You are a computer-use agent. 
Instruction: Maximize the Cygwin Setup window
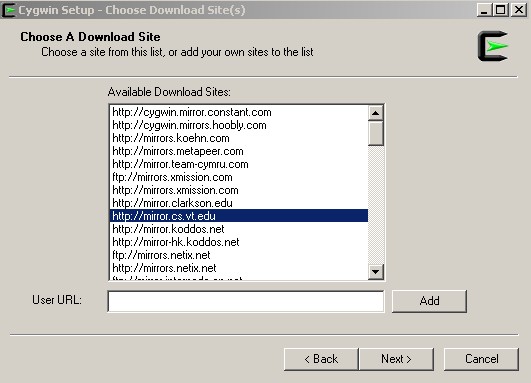click(501, 10)
